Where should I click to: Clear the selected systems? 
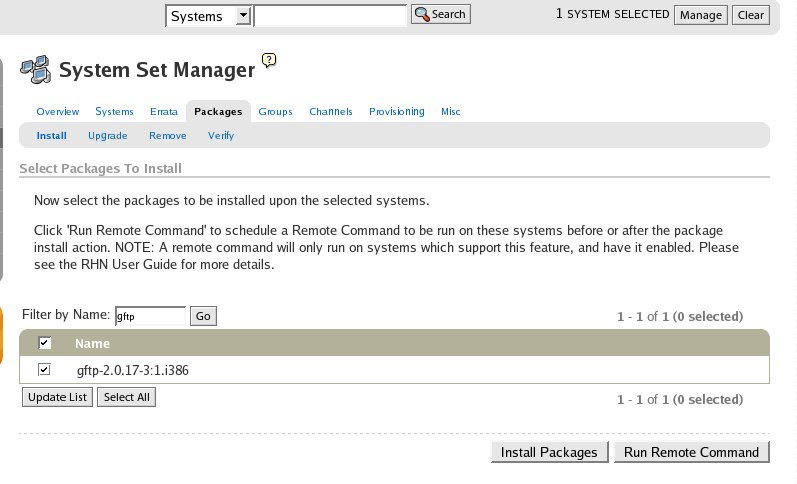pos(750,15)
